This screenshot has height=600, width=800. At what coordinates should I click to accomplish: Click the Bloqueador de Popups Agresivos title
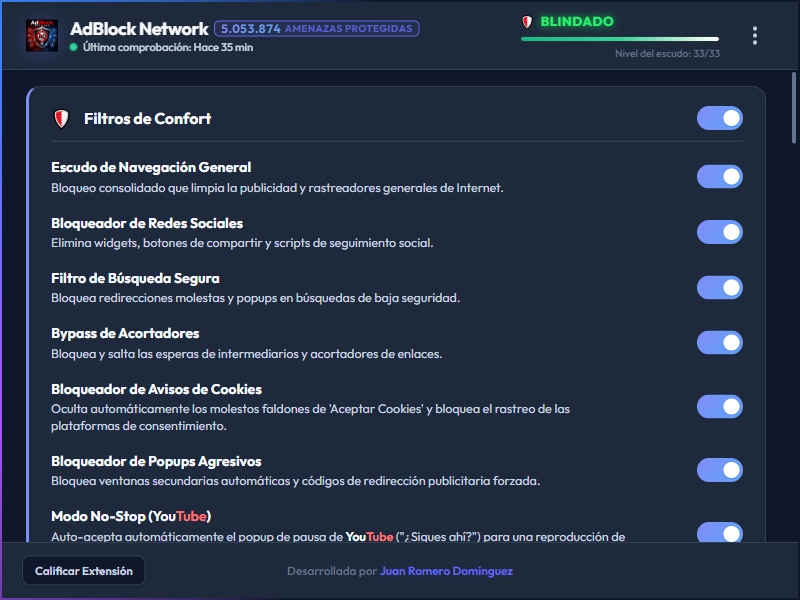click(x=156, y=462)
